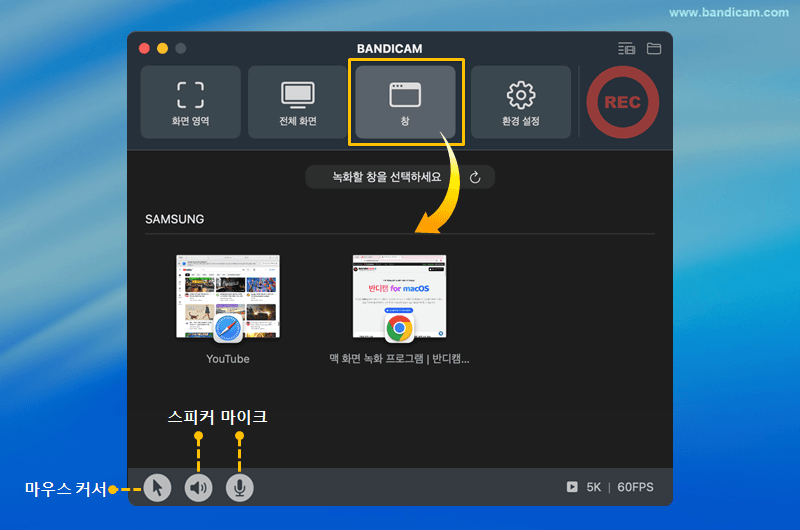This screenshot has height=530, width=800.
Task: Toggle microphone recording
Action: 240,488
